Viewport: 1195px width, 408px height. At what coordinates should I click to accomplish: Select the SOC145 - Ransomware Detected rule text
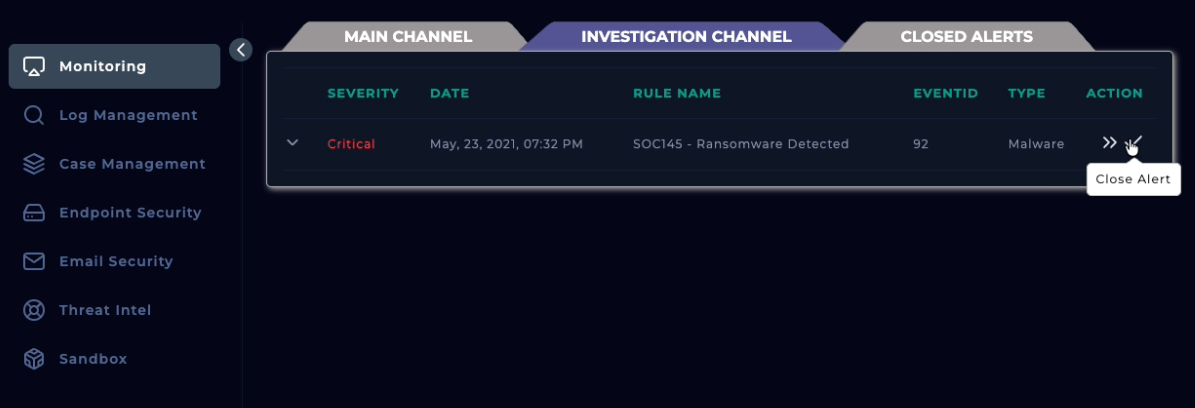tap(740, 144)
